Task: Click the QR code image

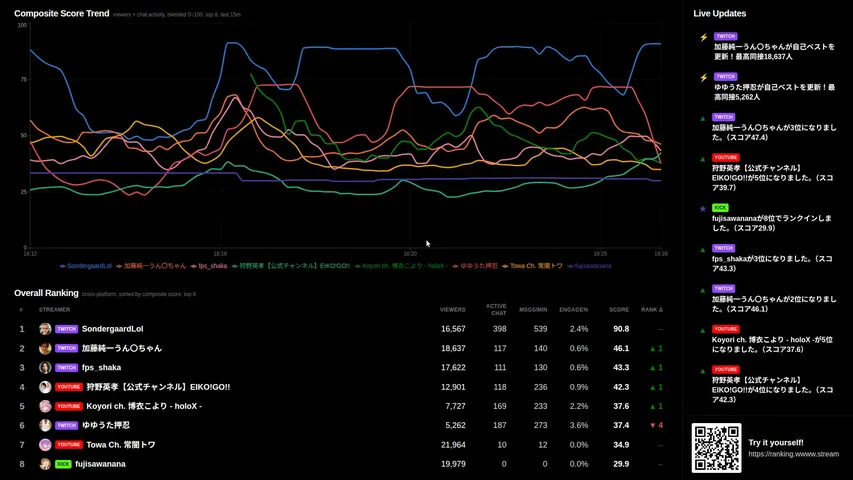Action: [716, 448]
